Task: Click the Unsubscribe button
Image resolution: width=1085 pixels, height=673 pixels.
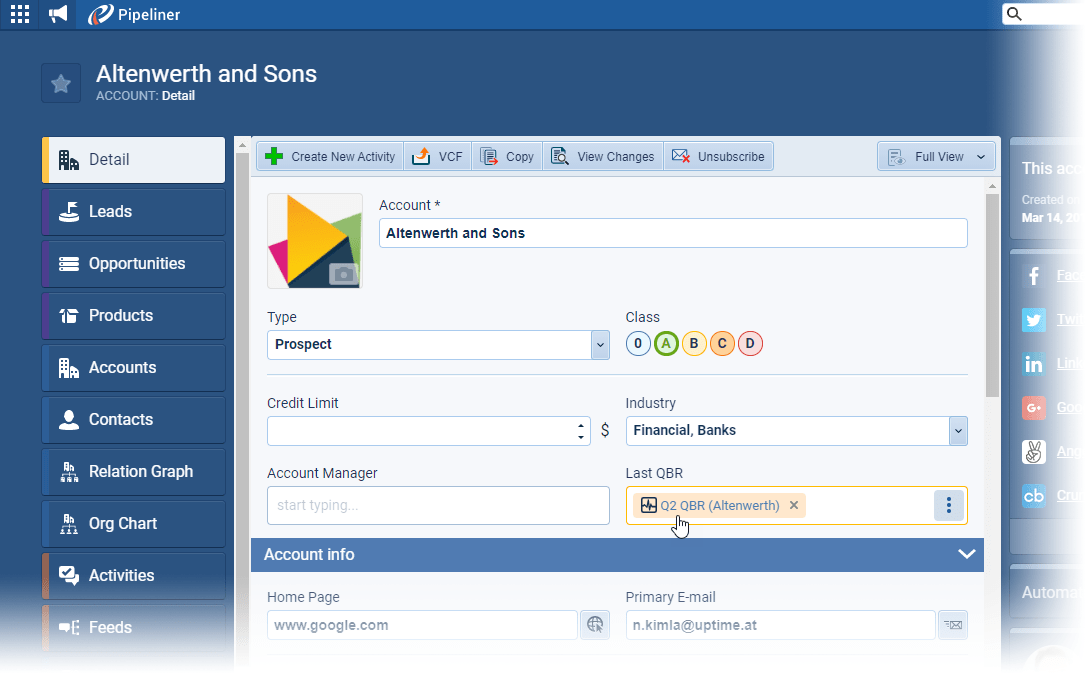Action: (718, 157)
